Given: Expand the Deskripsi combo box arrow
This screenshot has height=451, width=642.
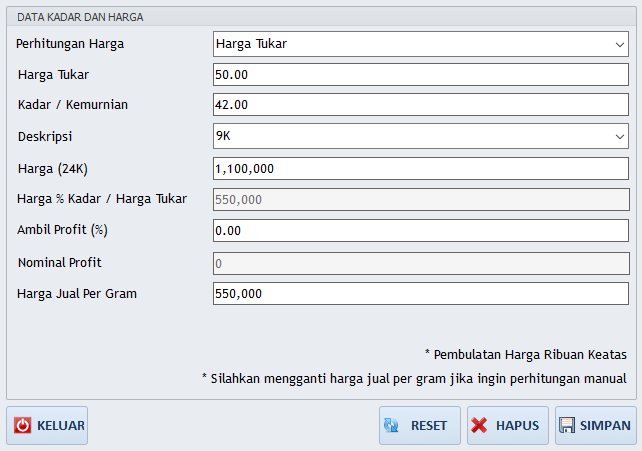Looking at the screenshot, I should pos(619,136).
